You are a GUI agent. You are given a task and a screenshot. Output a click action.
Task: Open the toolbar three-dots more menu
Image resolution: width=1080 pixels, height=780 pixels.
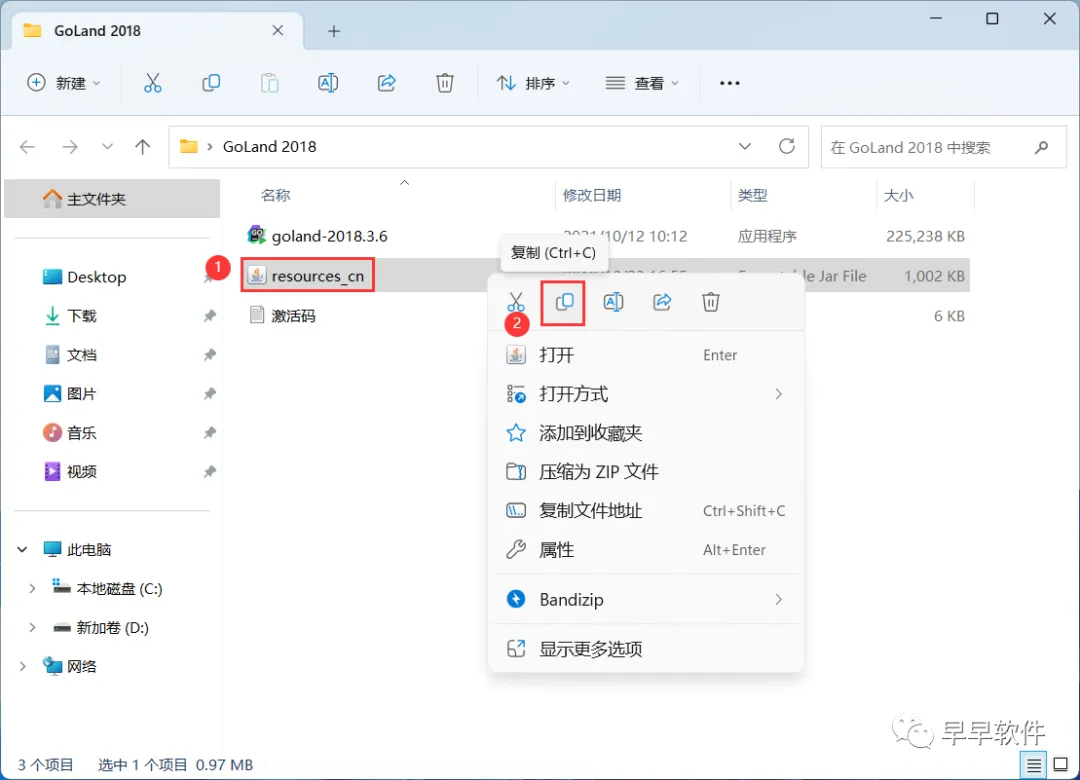click(x=729, y=83)
